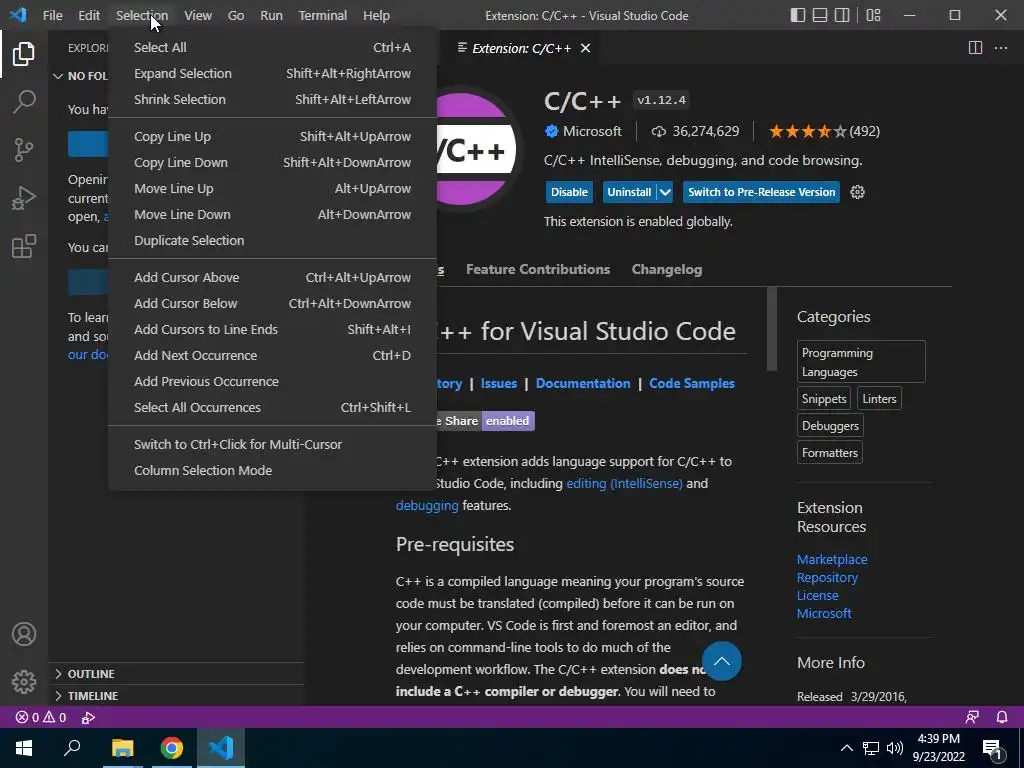Collapse the NO FOLDER OPENED section
This screenshot has height=768, width=1024.
80,76
